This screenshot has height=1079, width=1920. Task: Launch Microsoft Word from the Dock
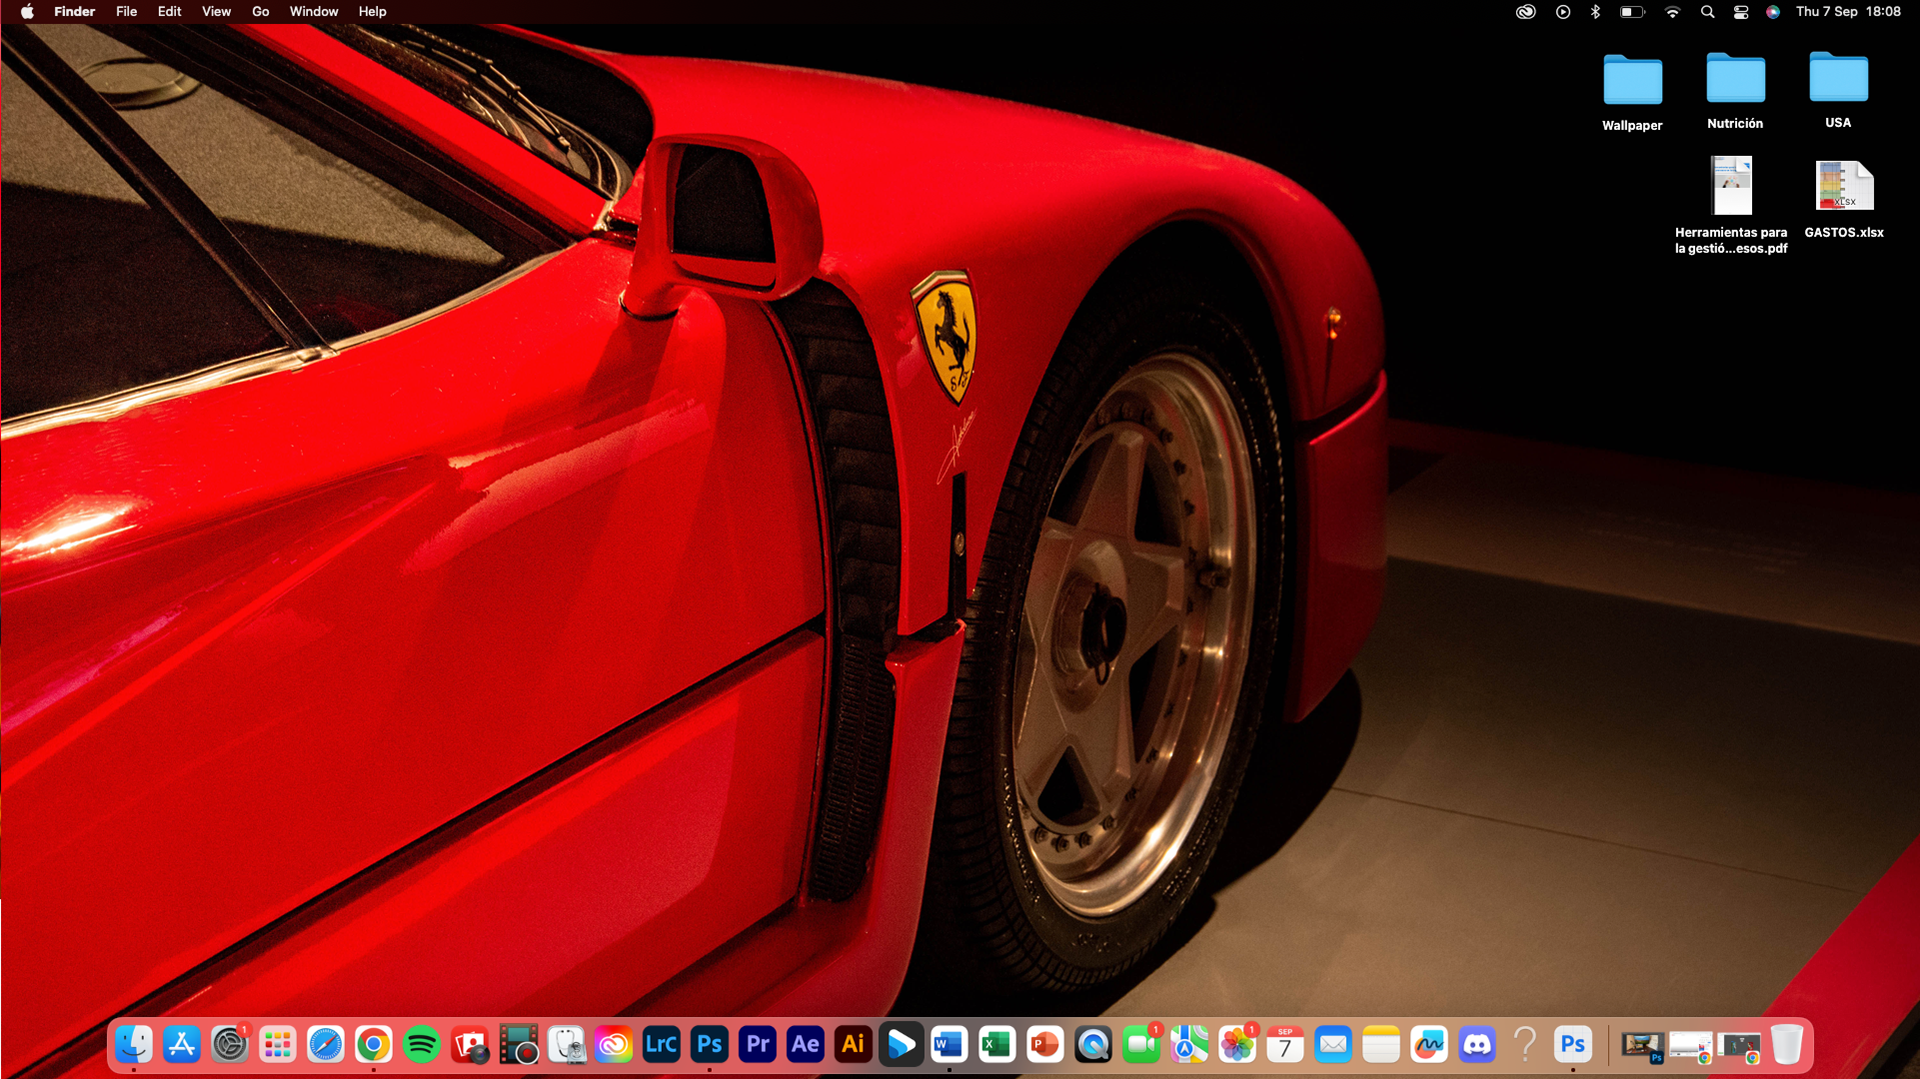pyautogui.click(x=950, y=1045)
